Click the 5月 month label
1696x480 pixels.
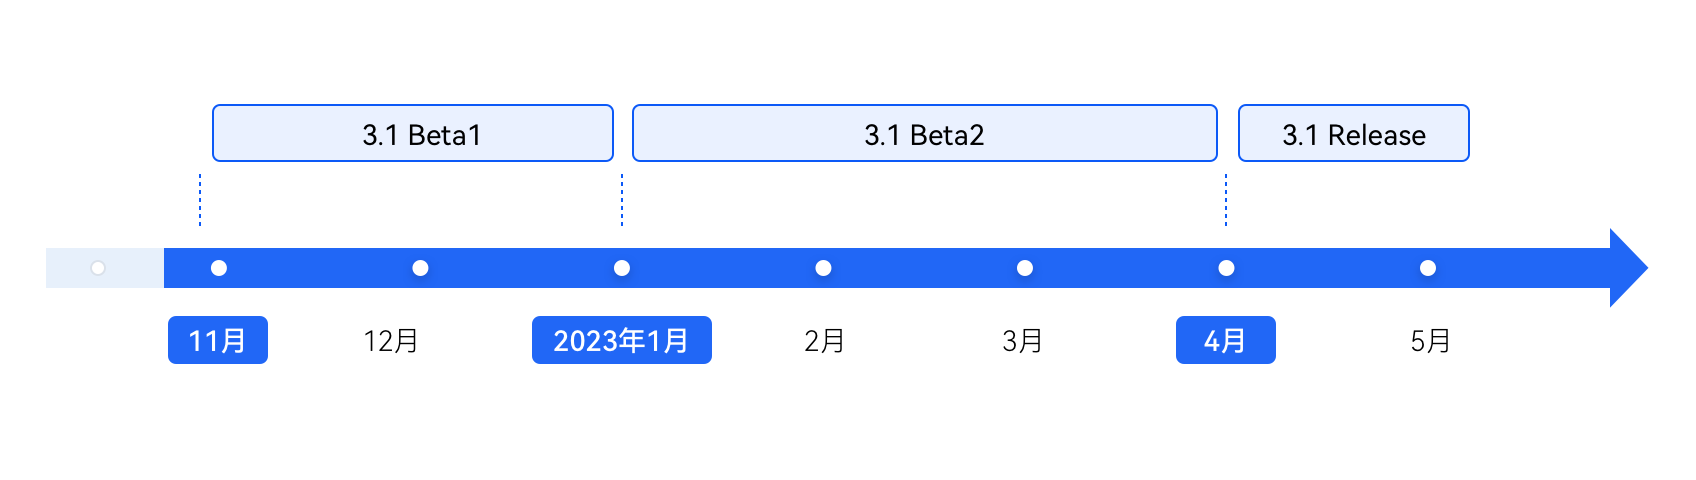1431,341
